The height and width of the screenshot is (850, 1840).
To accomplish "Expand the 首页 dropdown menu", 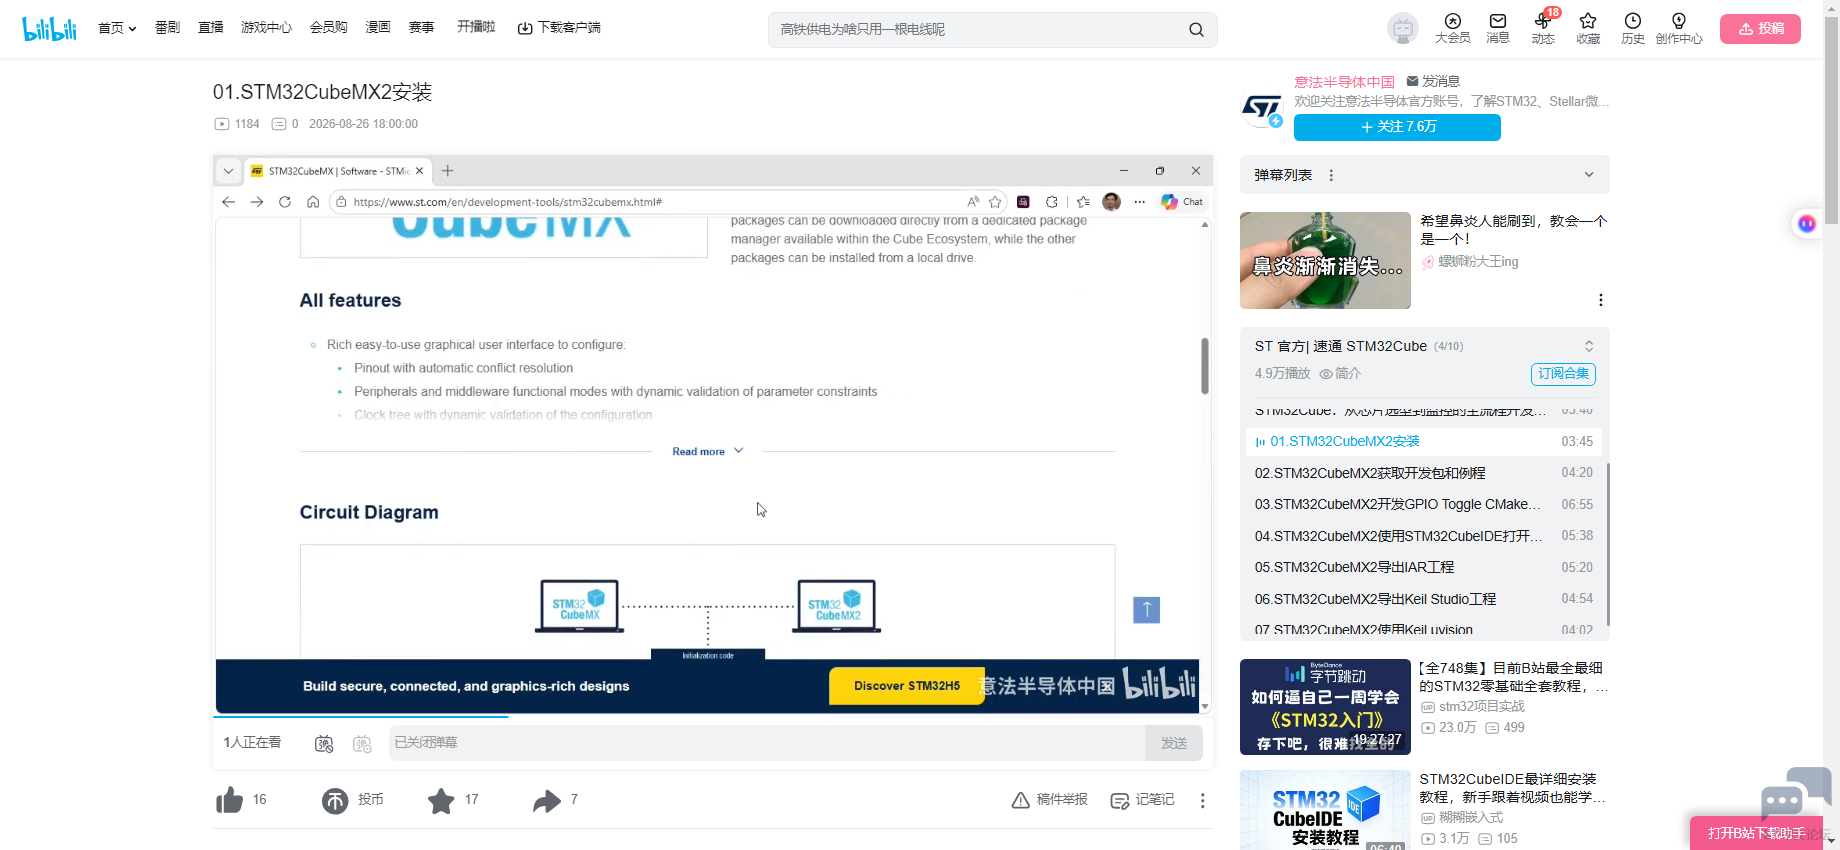I will pyautogui.click(x=117, y=28).
